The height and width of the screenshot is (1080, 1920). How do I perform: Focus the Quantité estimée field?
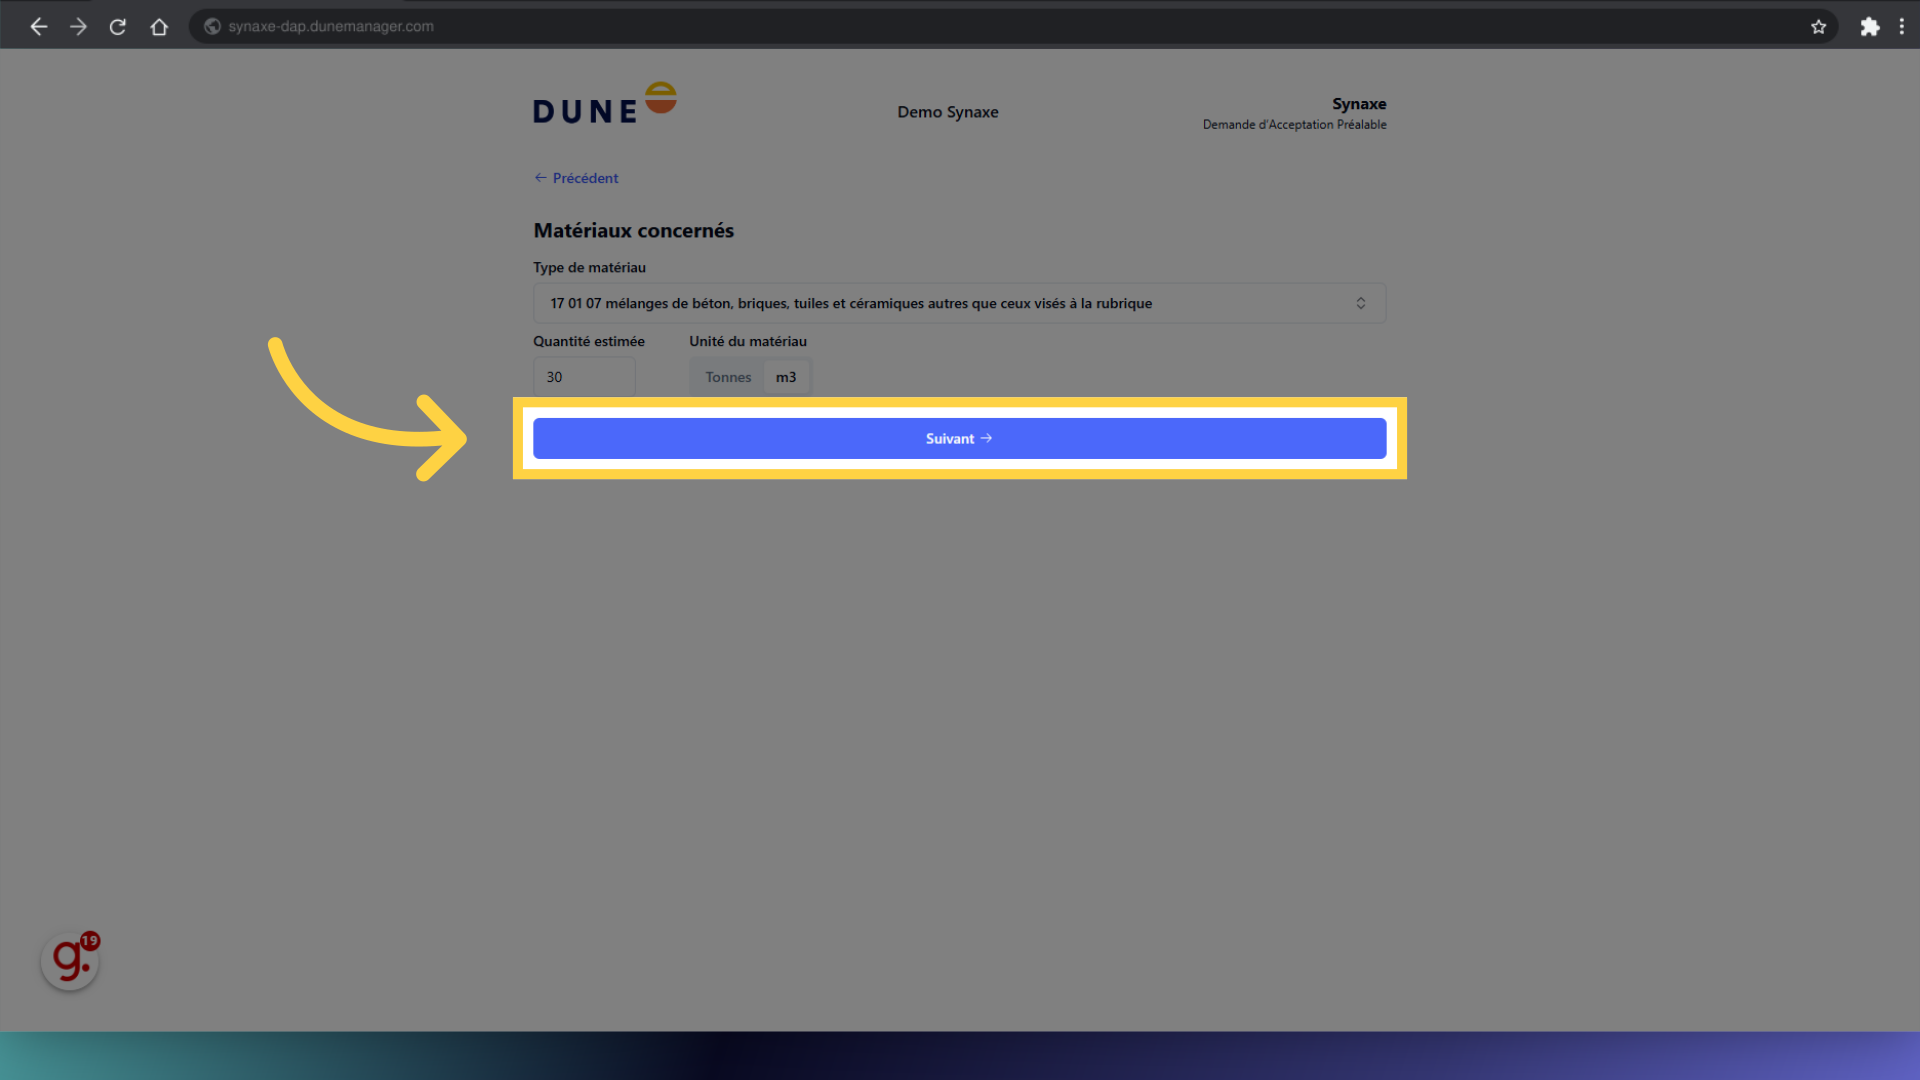coord(584,377)
